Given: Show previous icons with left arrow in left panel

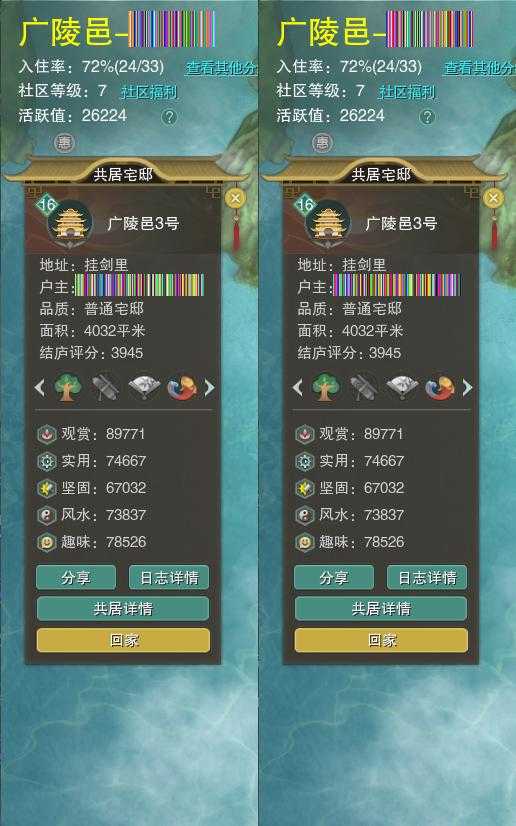Looking at the screenshot, I should (x=39, y=388).
